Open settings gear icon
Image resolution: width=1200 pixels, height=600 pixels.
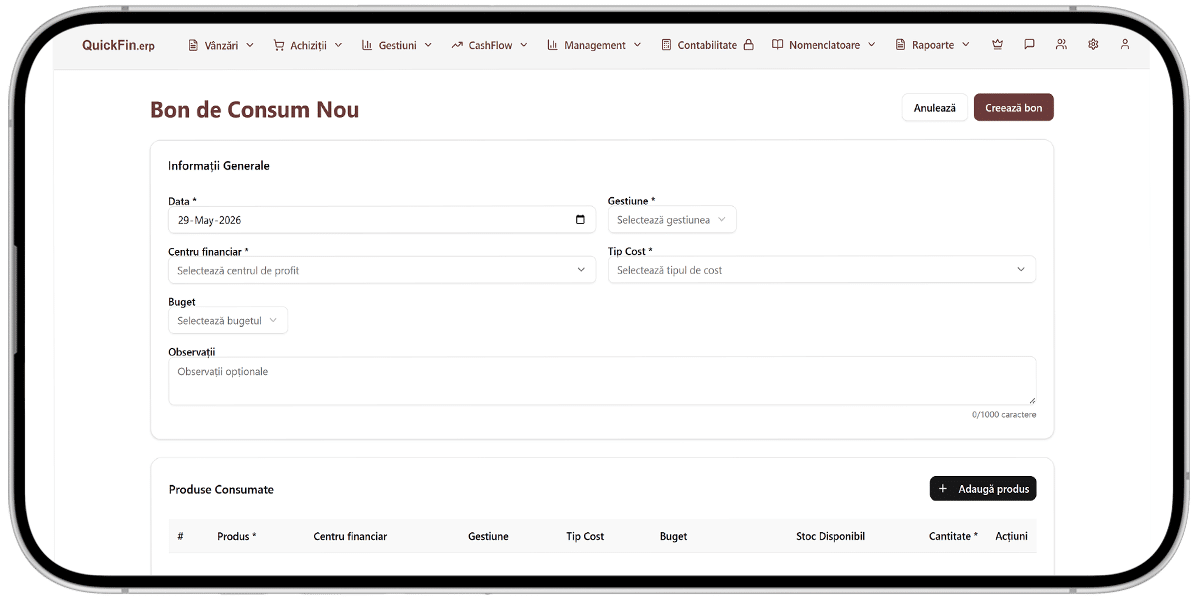pyautogui.click(x=1093, y=45)
